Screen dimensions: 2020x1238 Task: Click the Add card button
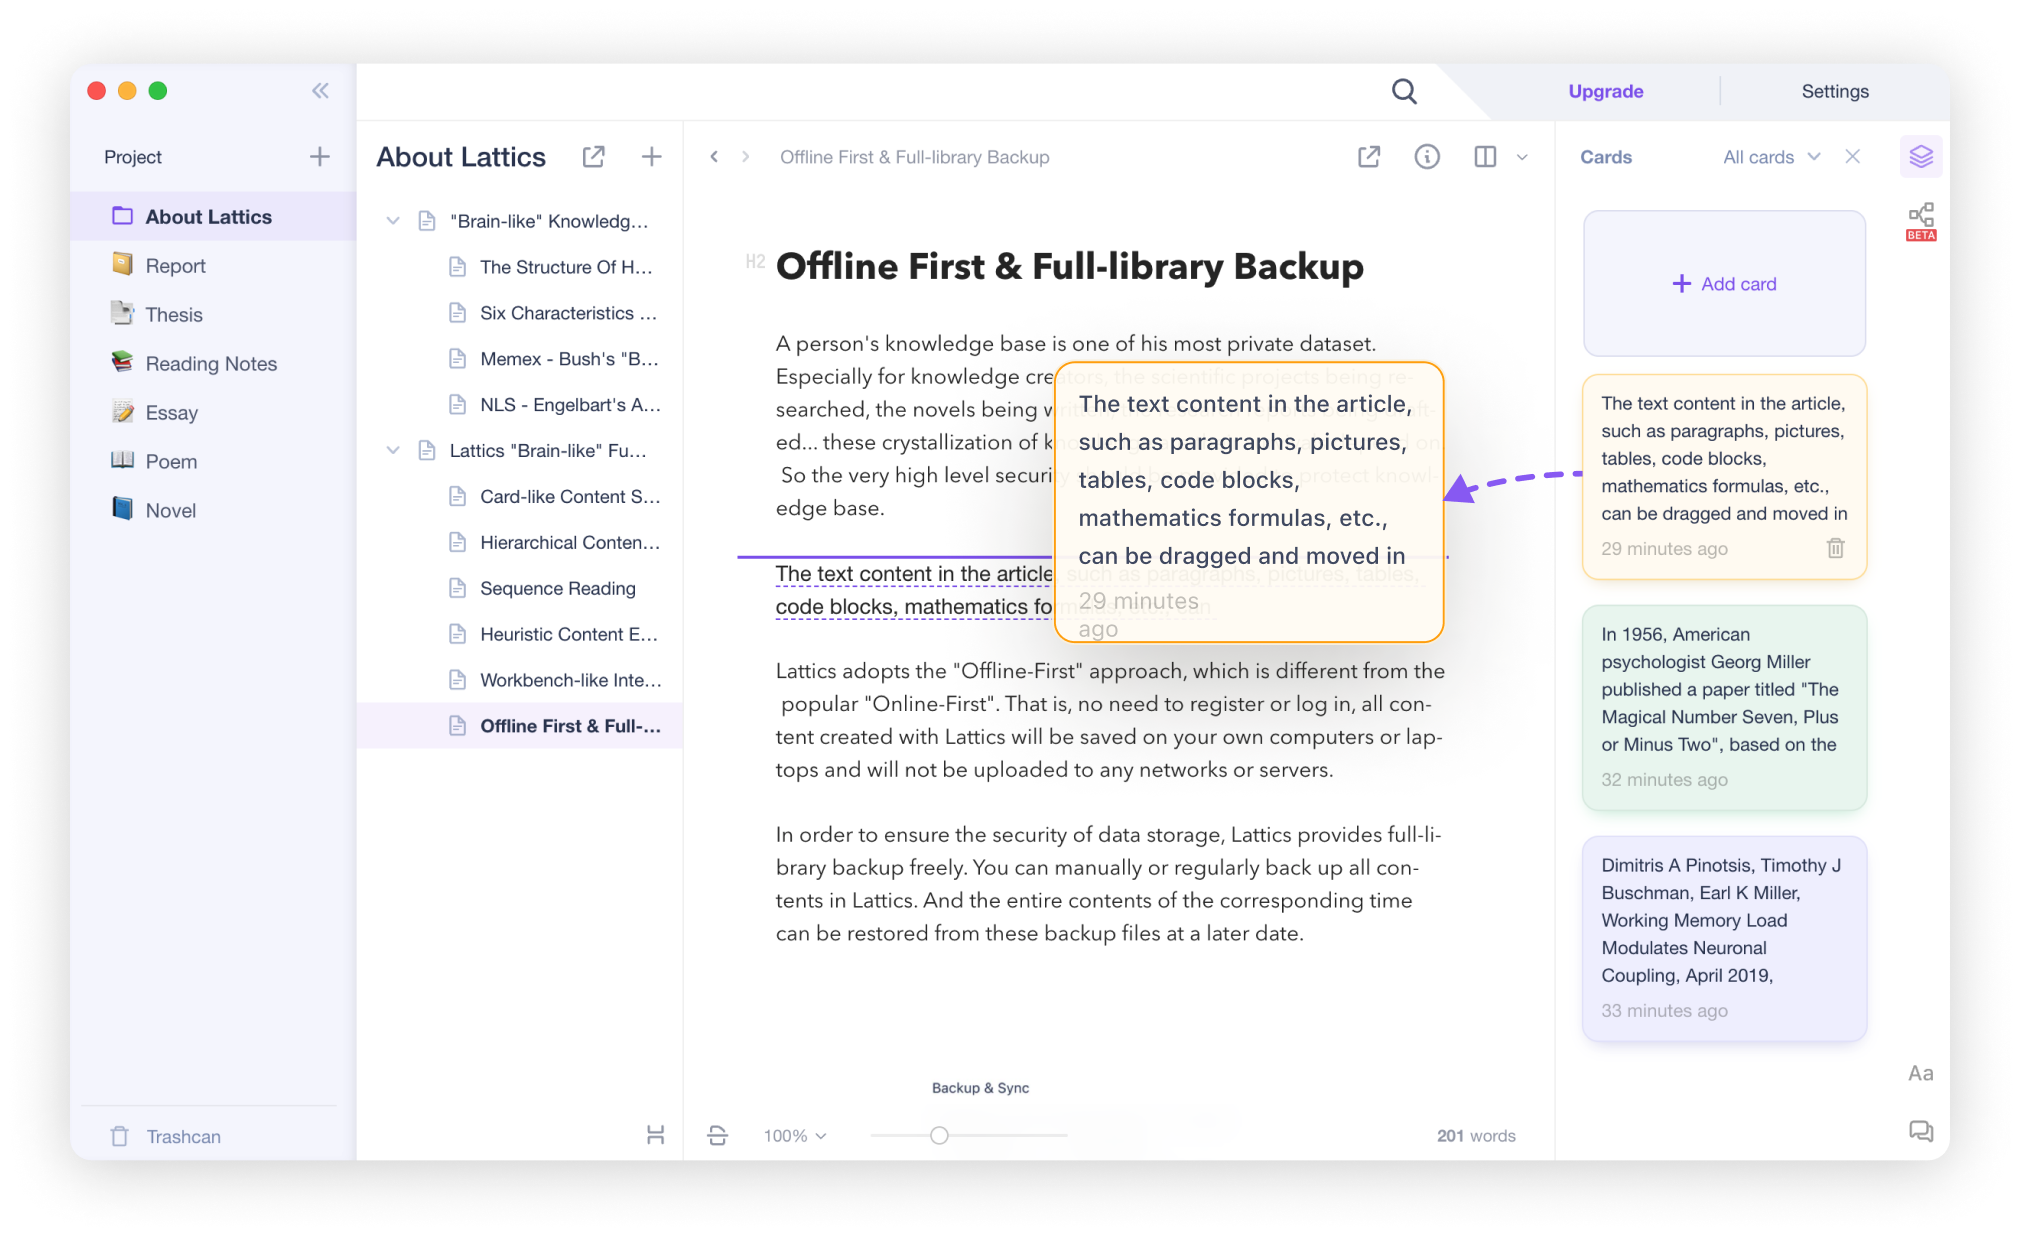pyautogui.click(x=1724, y=284)
